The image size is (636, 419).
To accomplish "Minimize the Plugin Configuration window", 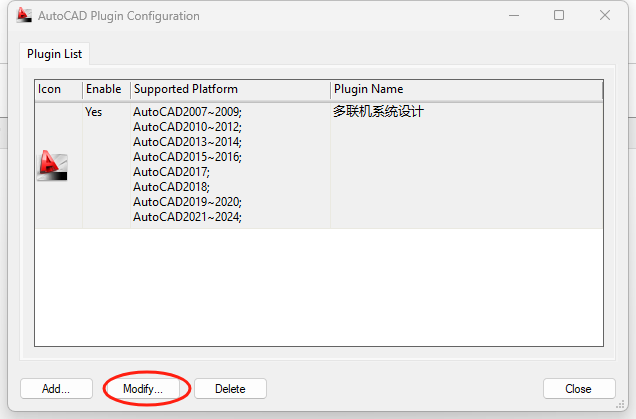I will 513,16.
